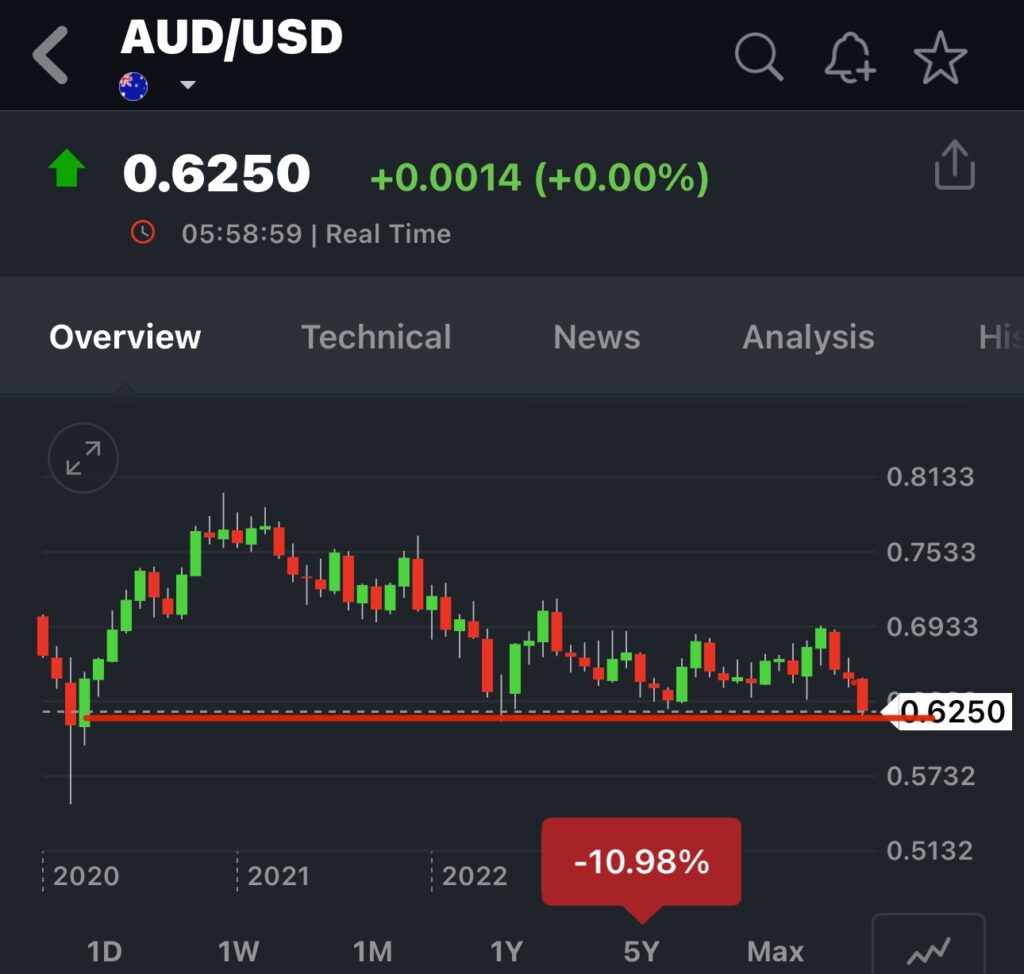1024x974 pixels.
Task: Open the search magnifier icon
Action: click(759, 56)
